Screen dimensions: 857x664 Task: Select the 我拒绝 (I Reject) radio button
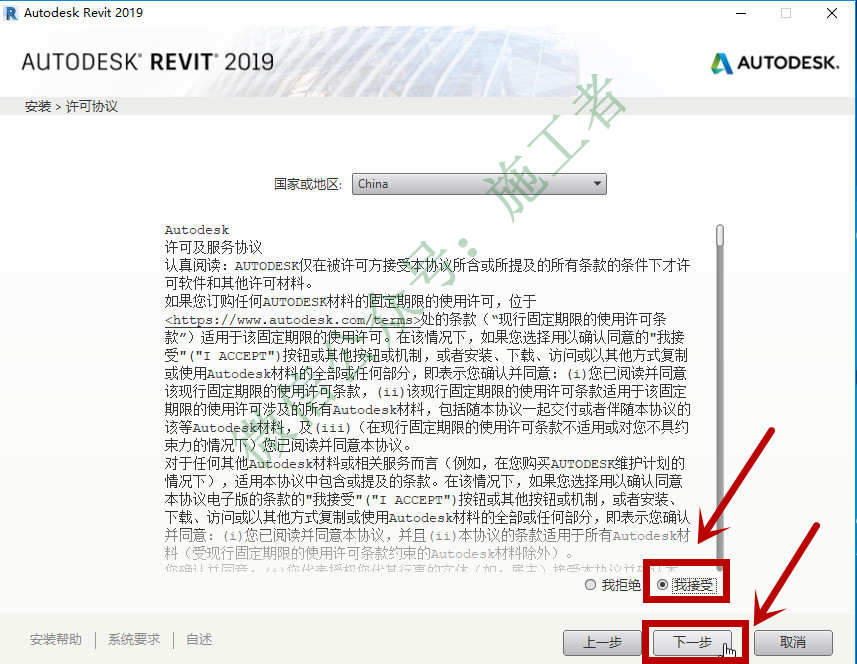(590, 585)
